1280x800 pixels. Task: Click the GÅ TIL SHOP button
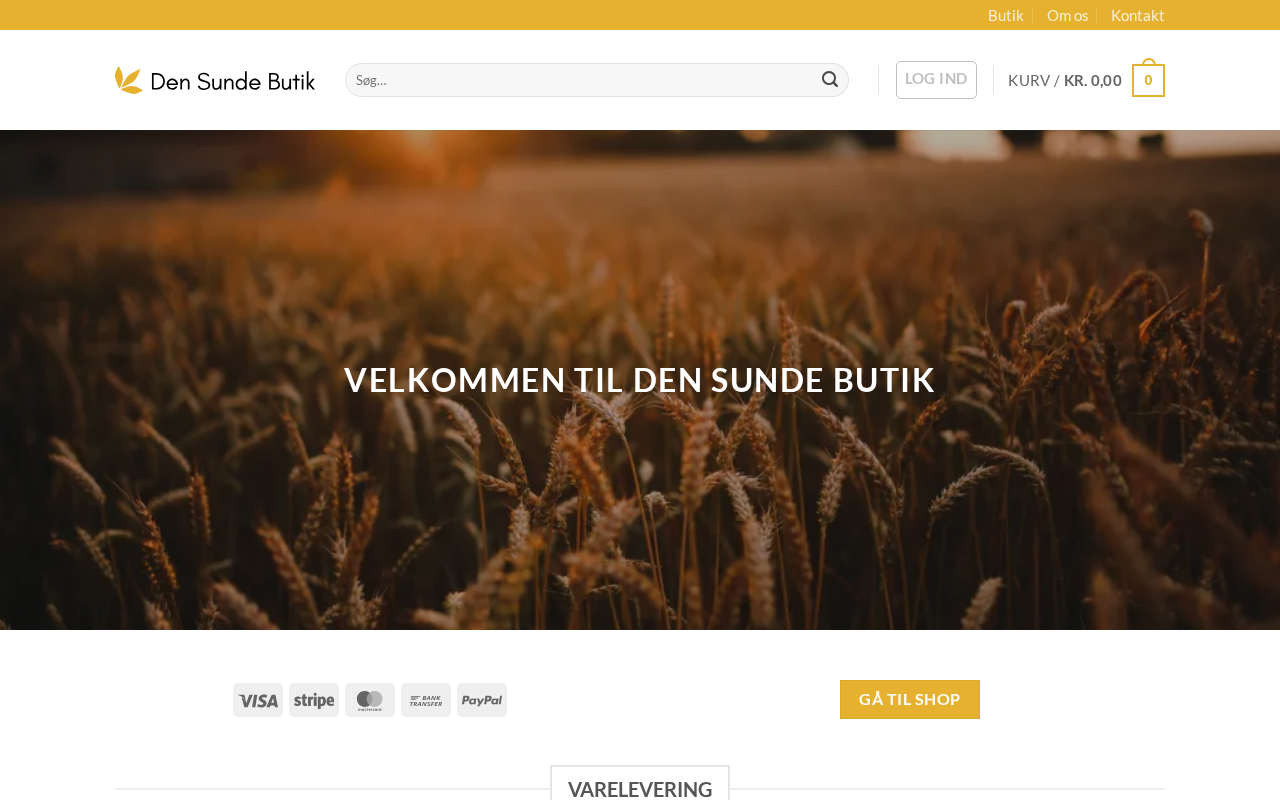(910, 699)
